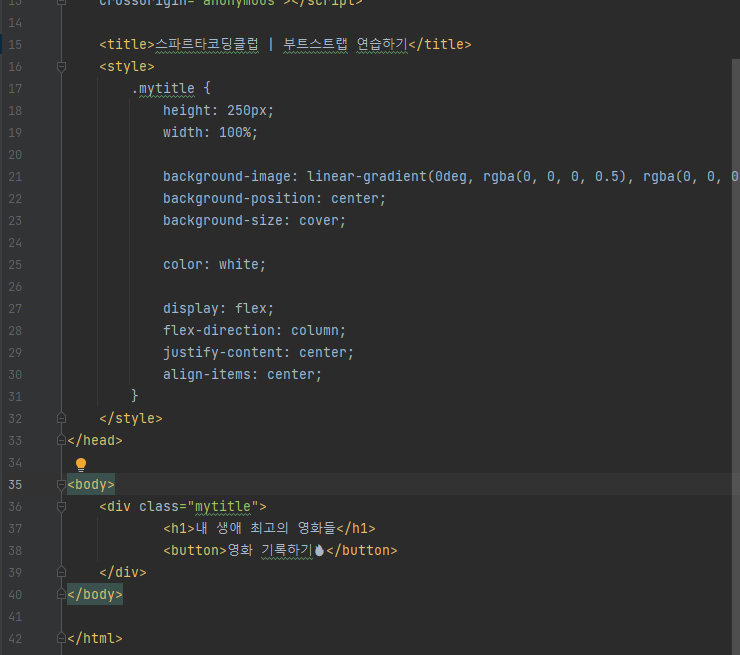740x655 pixels.
Task: Collapse the div class="mytitle" fold marker
Action: 61,506
